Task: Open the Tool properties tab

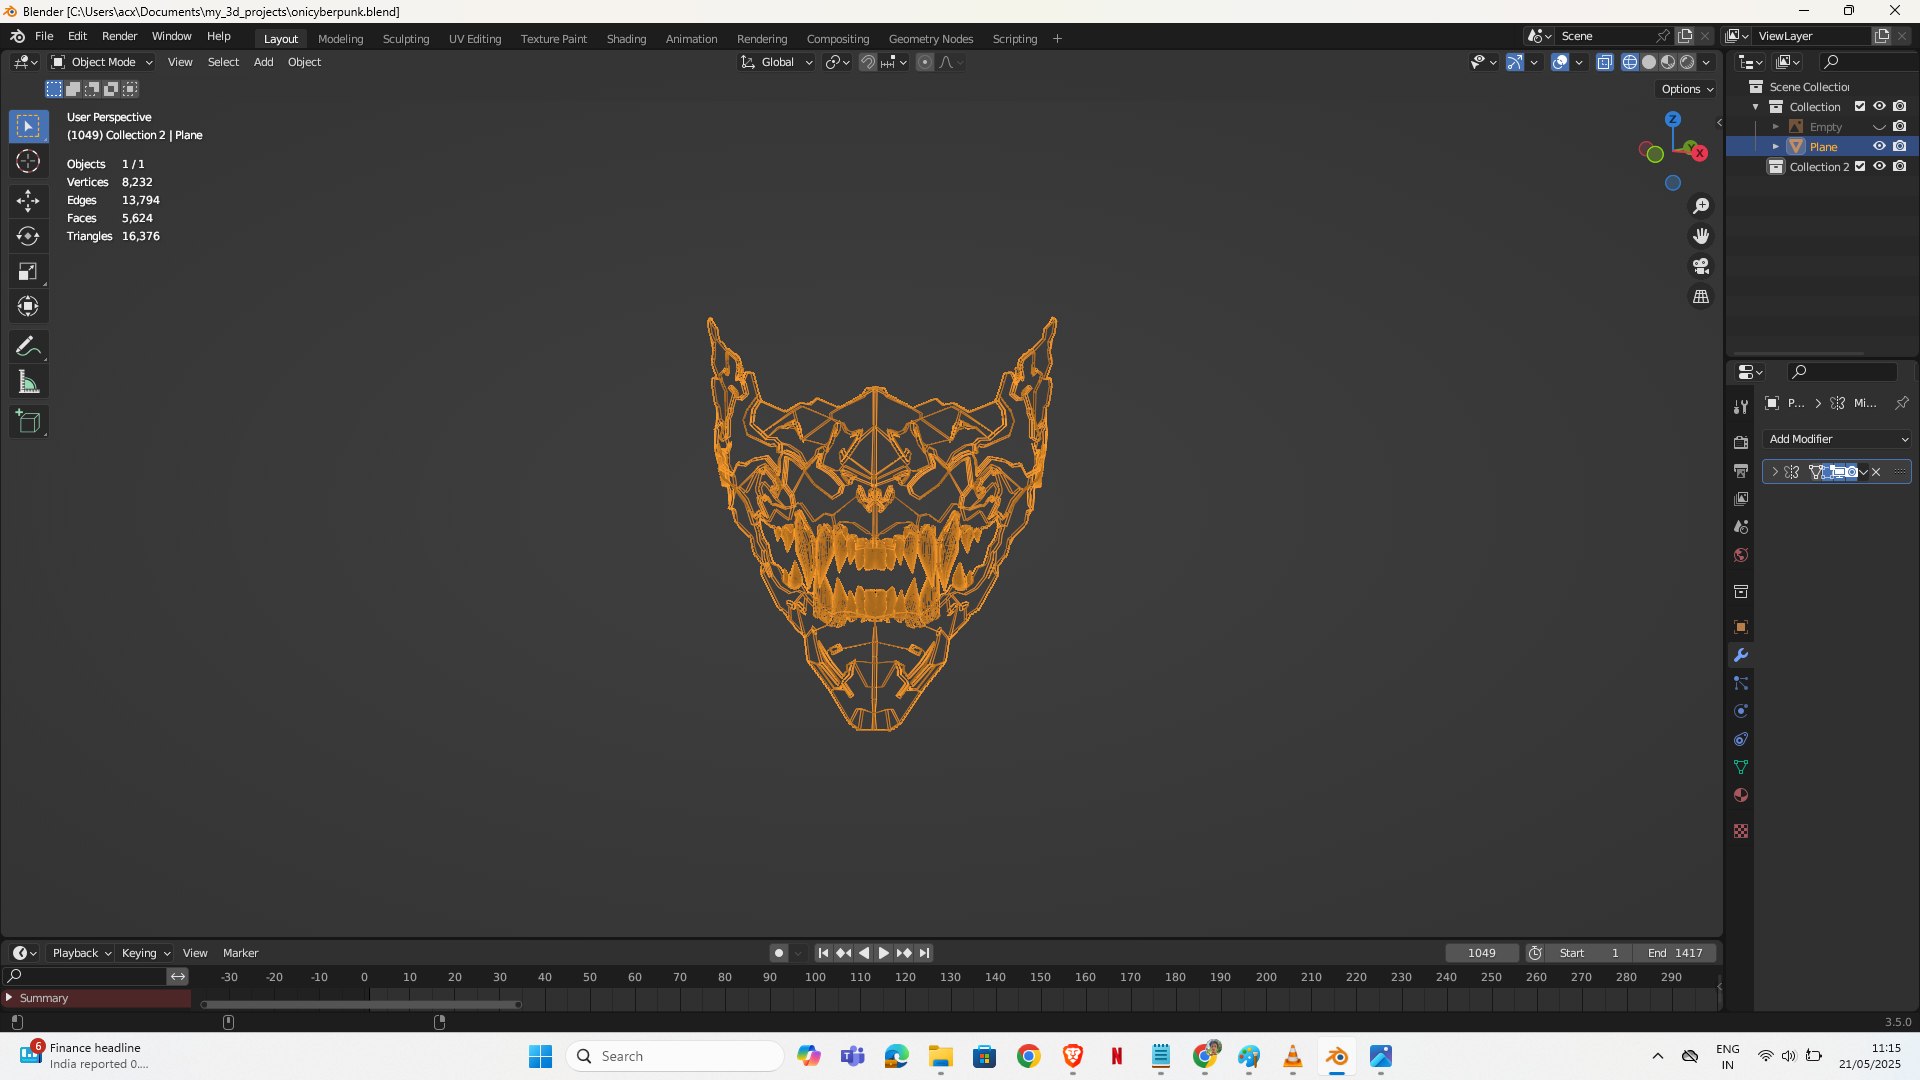Action: [1741, 407]
